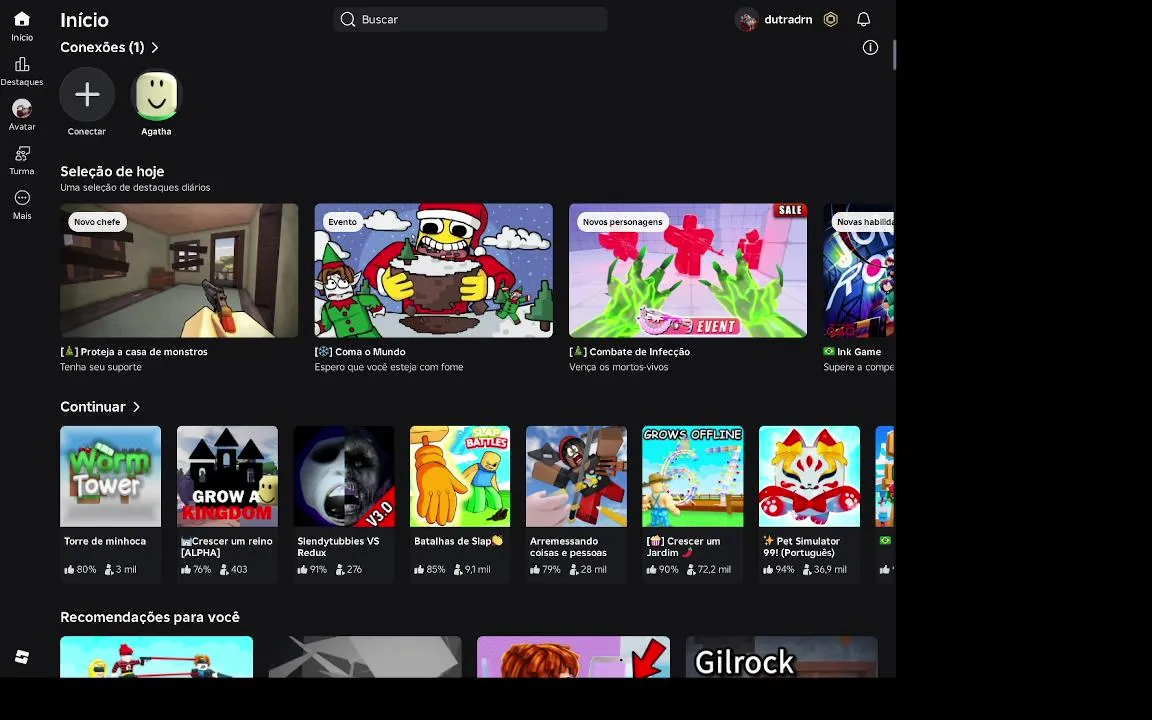
Task: Click the dutradrn profile avatar
Action: (746, 20)
